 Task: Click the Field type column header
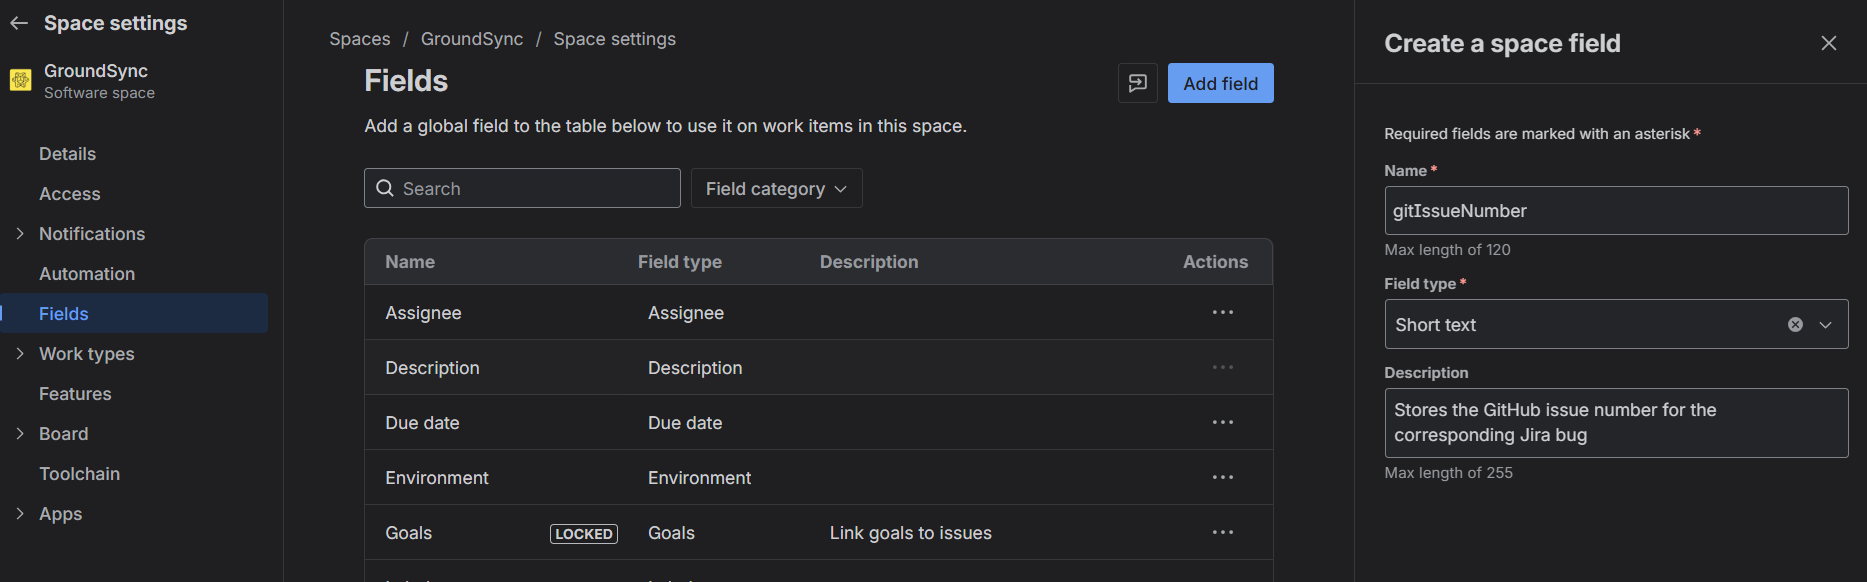[x=680, y=262]
